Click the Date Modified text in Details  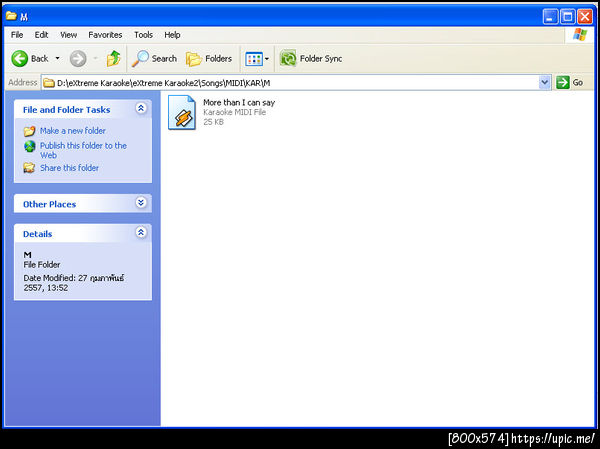pos(74,283)
